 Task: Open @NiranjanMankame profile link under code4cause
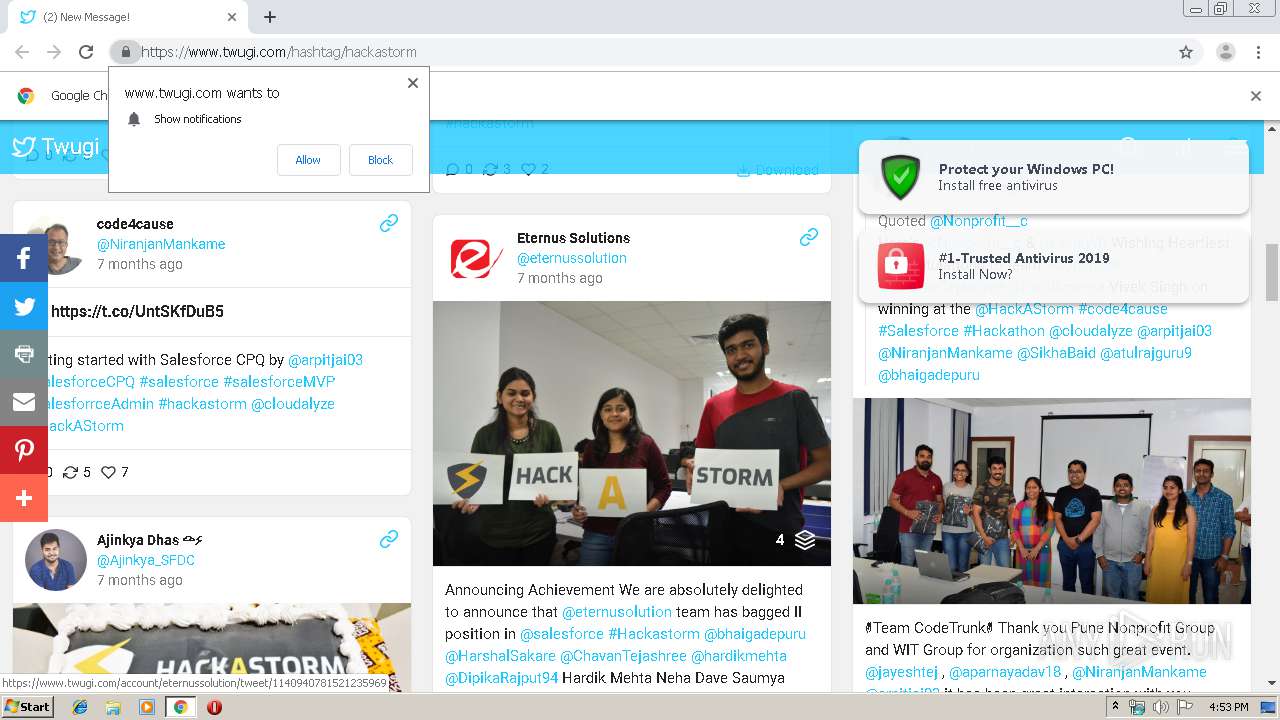[161, 244]
